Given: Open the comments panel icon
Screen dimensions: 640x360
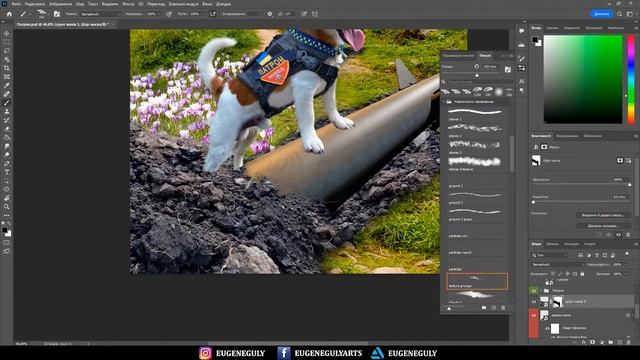Looking at the screenshot, I should (522, 31).
